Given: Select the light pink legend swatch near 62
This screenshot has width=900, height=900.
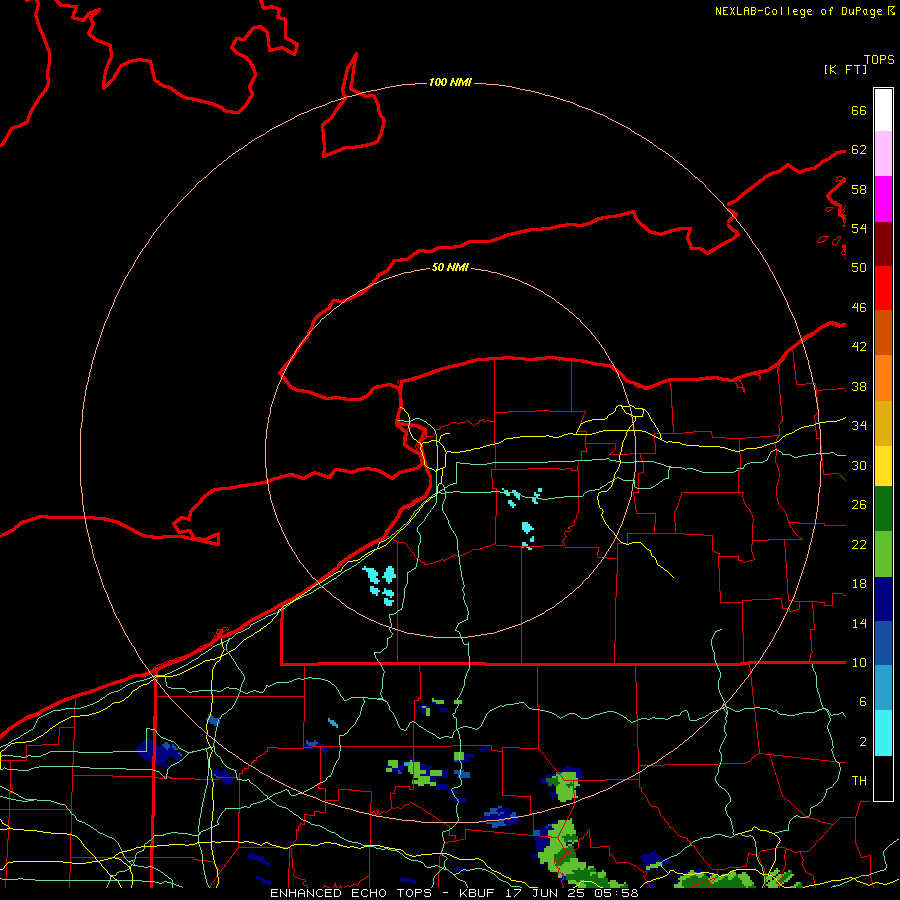Looking at the screenshot, I should pos(883,154).
